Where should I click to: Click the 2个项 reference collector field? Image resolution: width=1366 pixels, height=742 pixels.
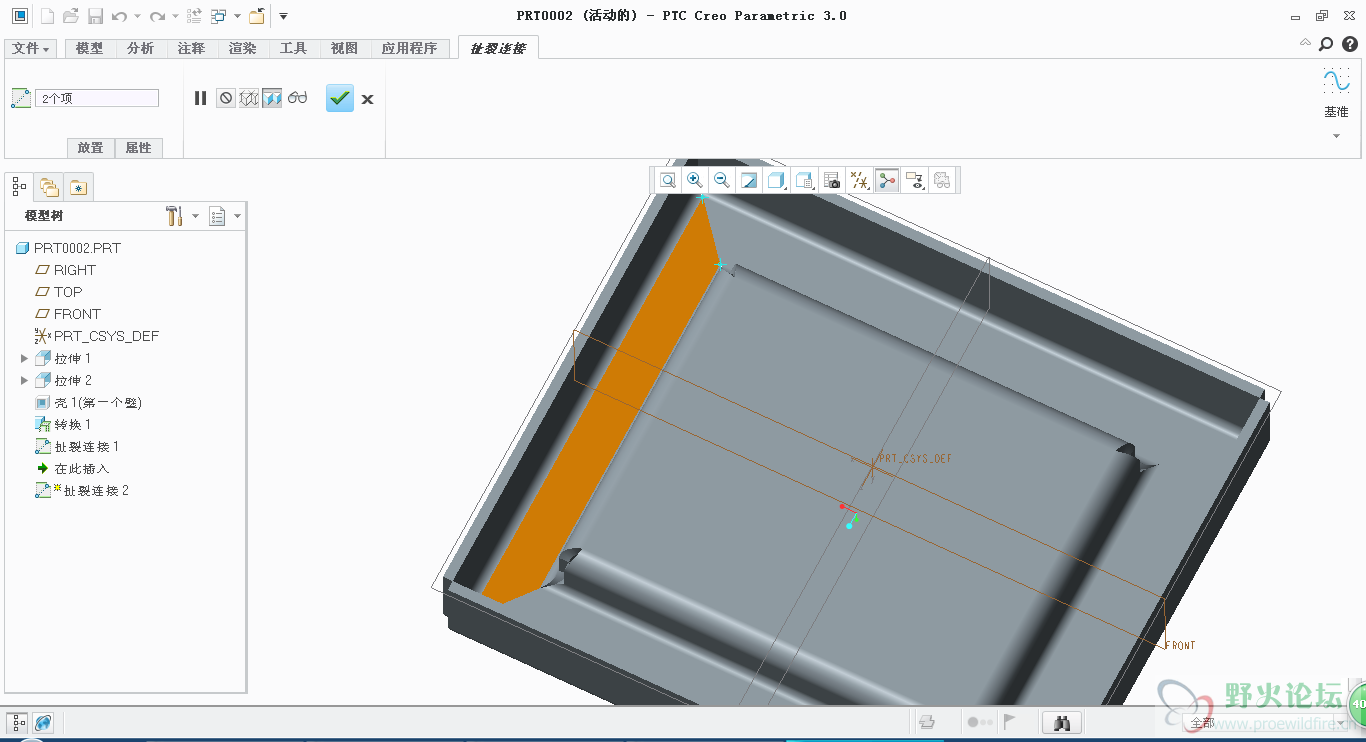pyautogui.click(x=97, y=98)
